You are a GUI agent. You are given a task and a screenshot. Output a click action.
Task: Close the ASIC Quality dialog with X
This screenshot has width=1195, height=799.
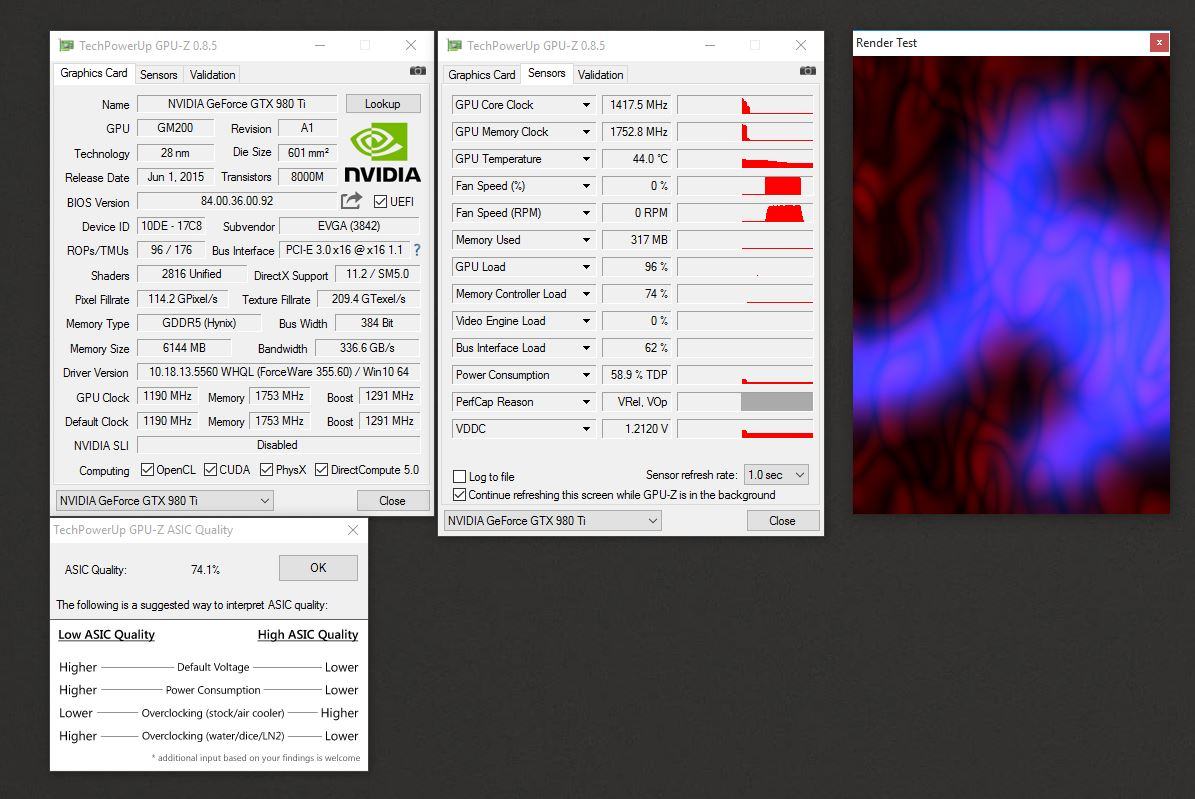tap(352, 530)
